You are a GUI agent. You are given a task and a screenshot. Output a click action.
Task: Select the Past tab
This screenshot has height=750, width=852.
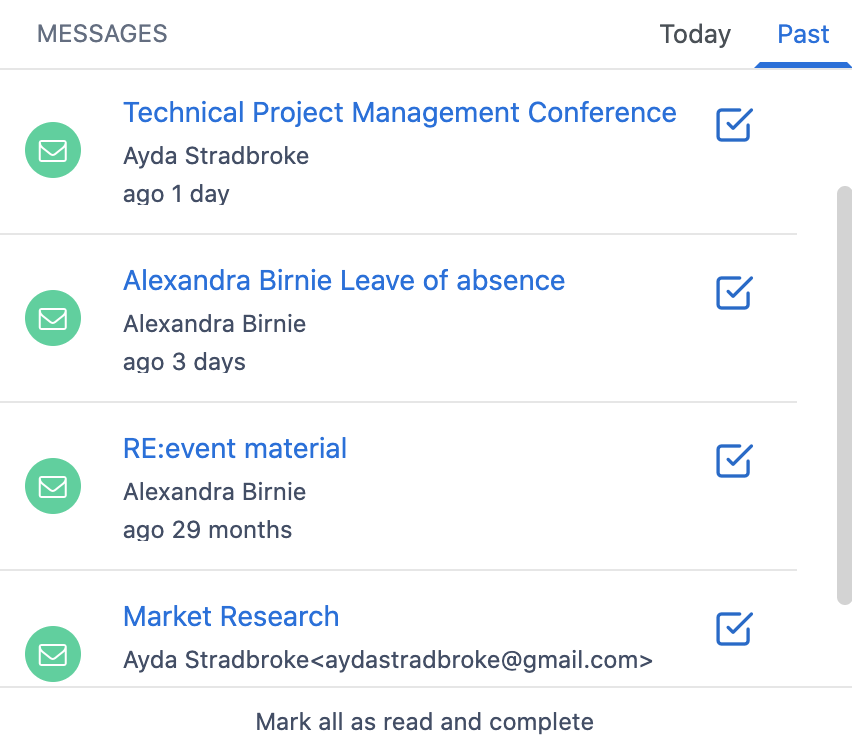coord(803,34)
